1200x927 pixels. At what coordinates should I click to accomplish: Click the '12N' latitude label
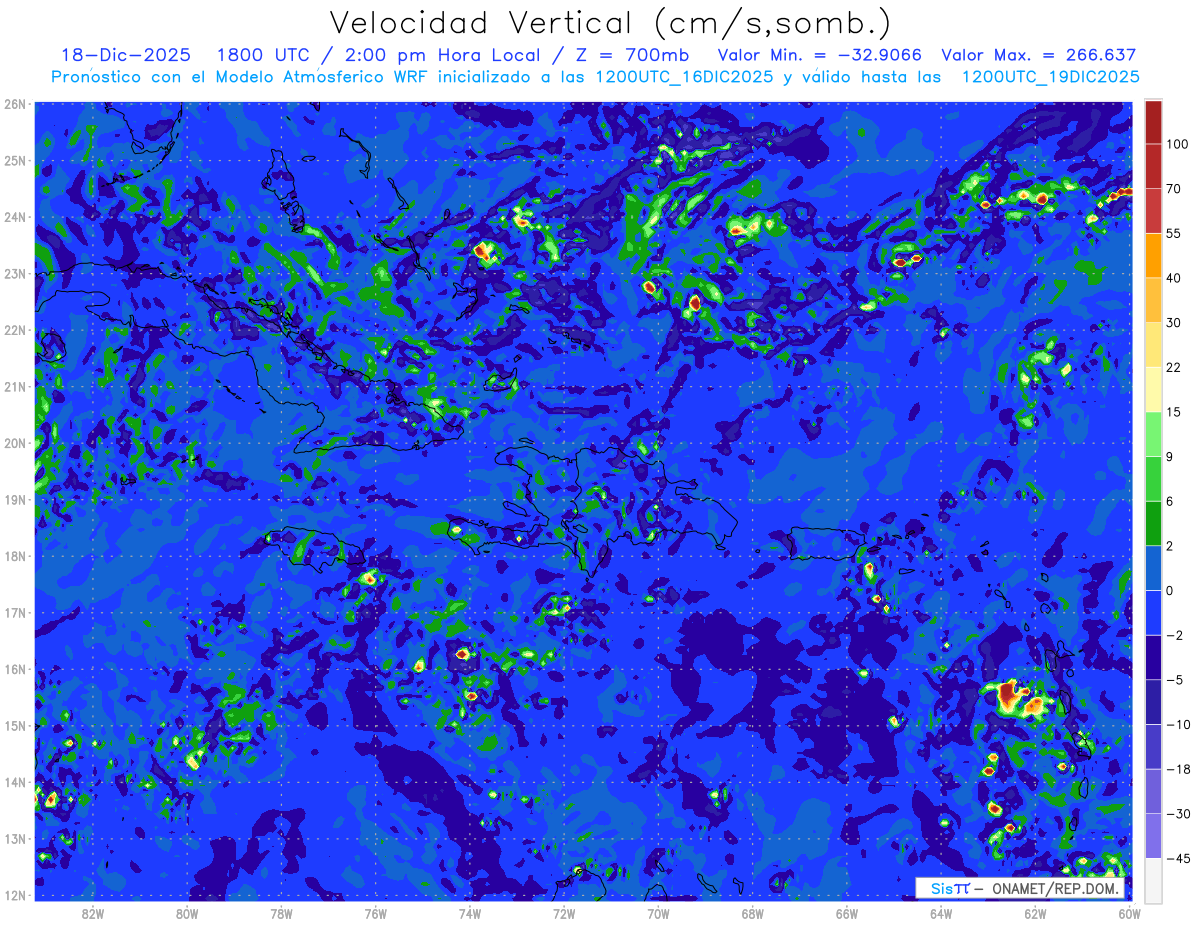click(15, 895)
